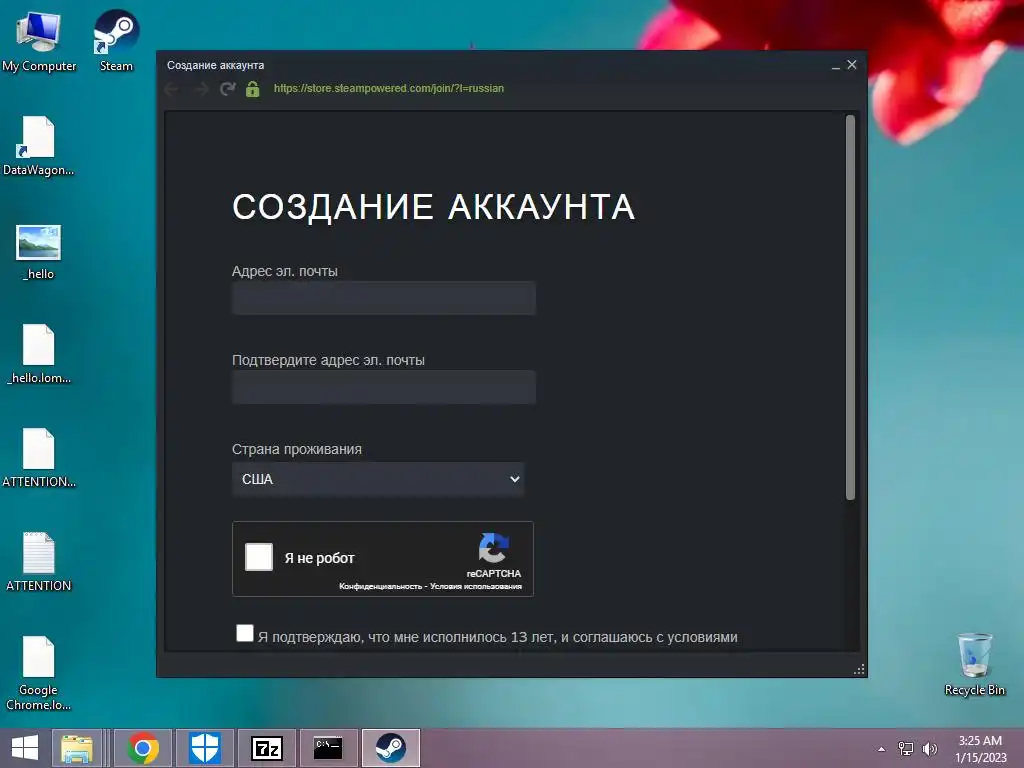Click the green padlock security icon

pos(253,88)
